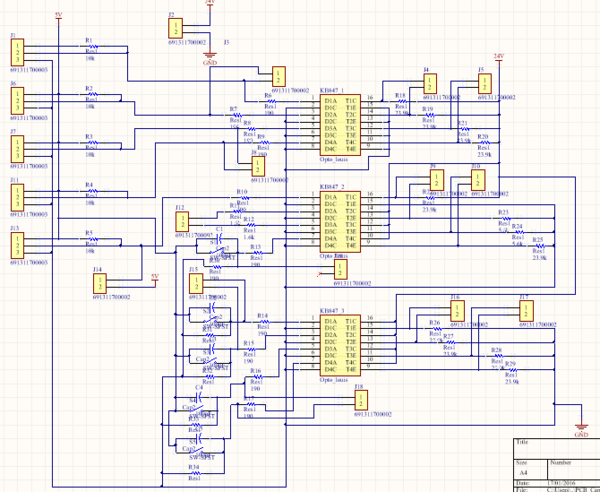600x492 pixels.
Task: Click the GND symbol below J2
Action: tap(210, 59)
